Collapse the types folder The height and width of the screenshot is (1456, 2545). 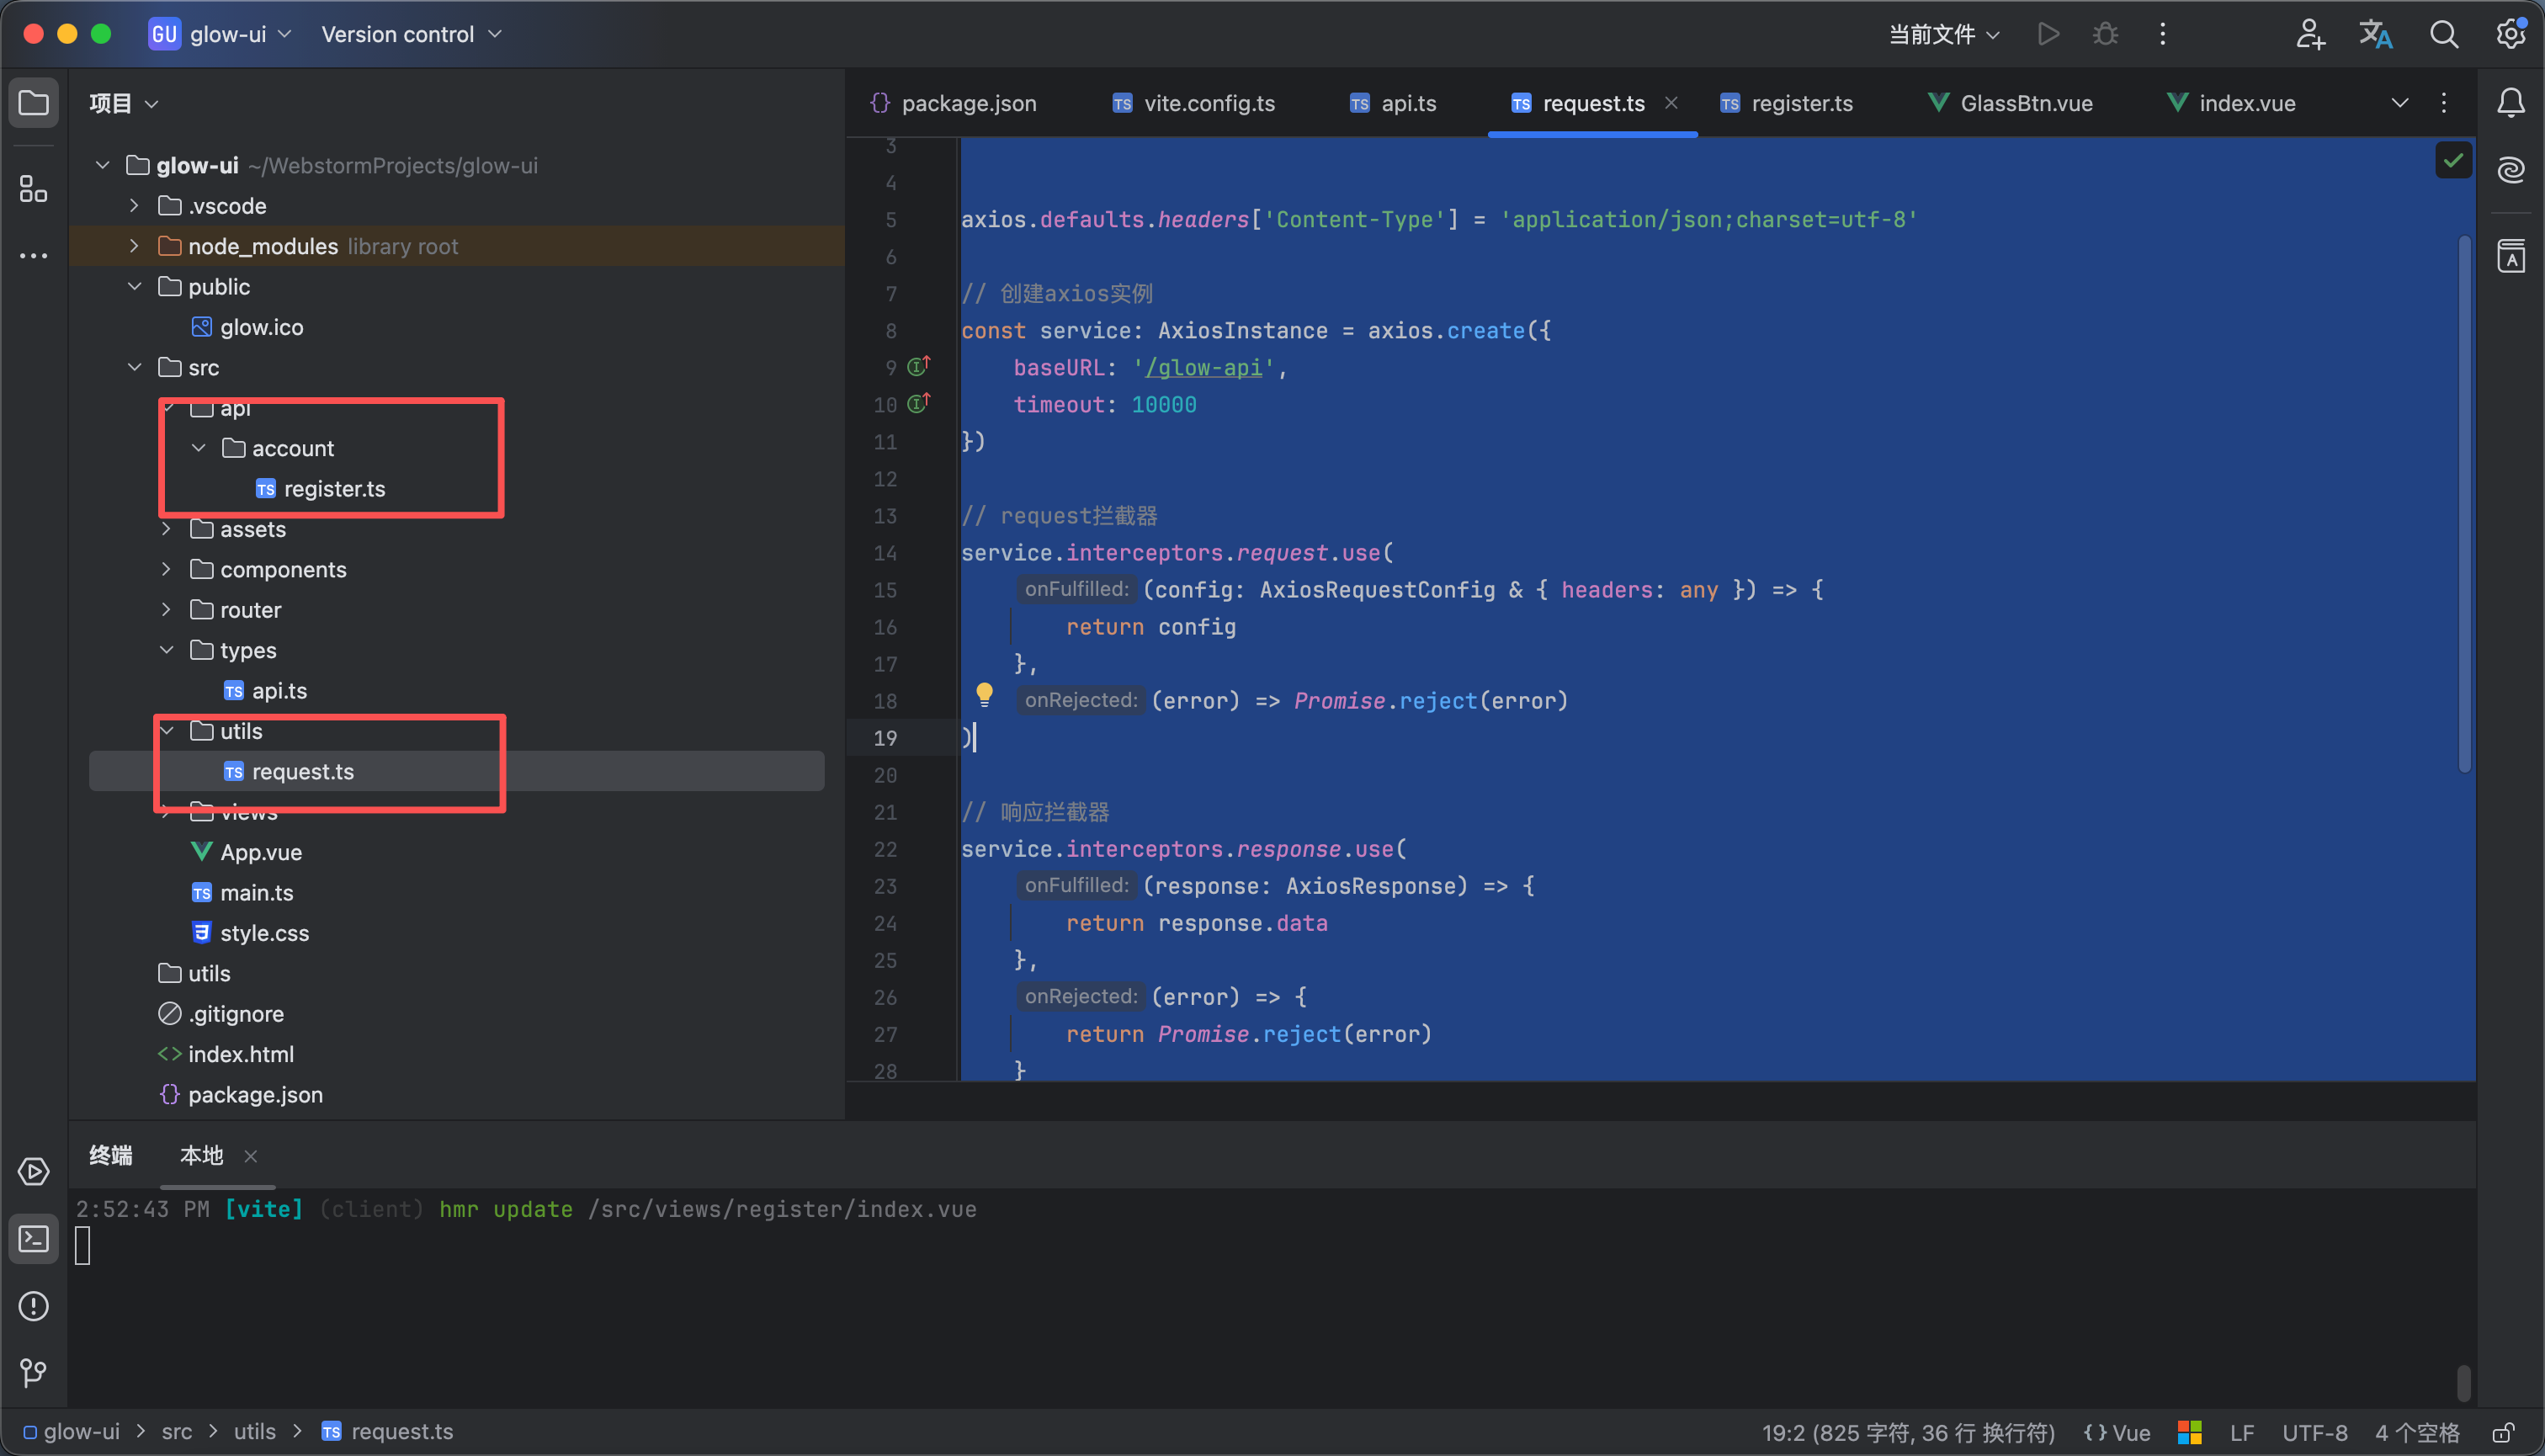[x=166, y=650]
